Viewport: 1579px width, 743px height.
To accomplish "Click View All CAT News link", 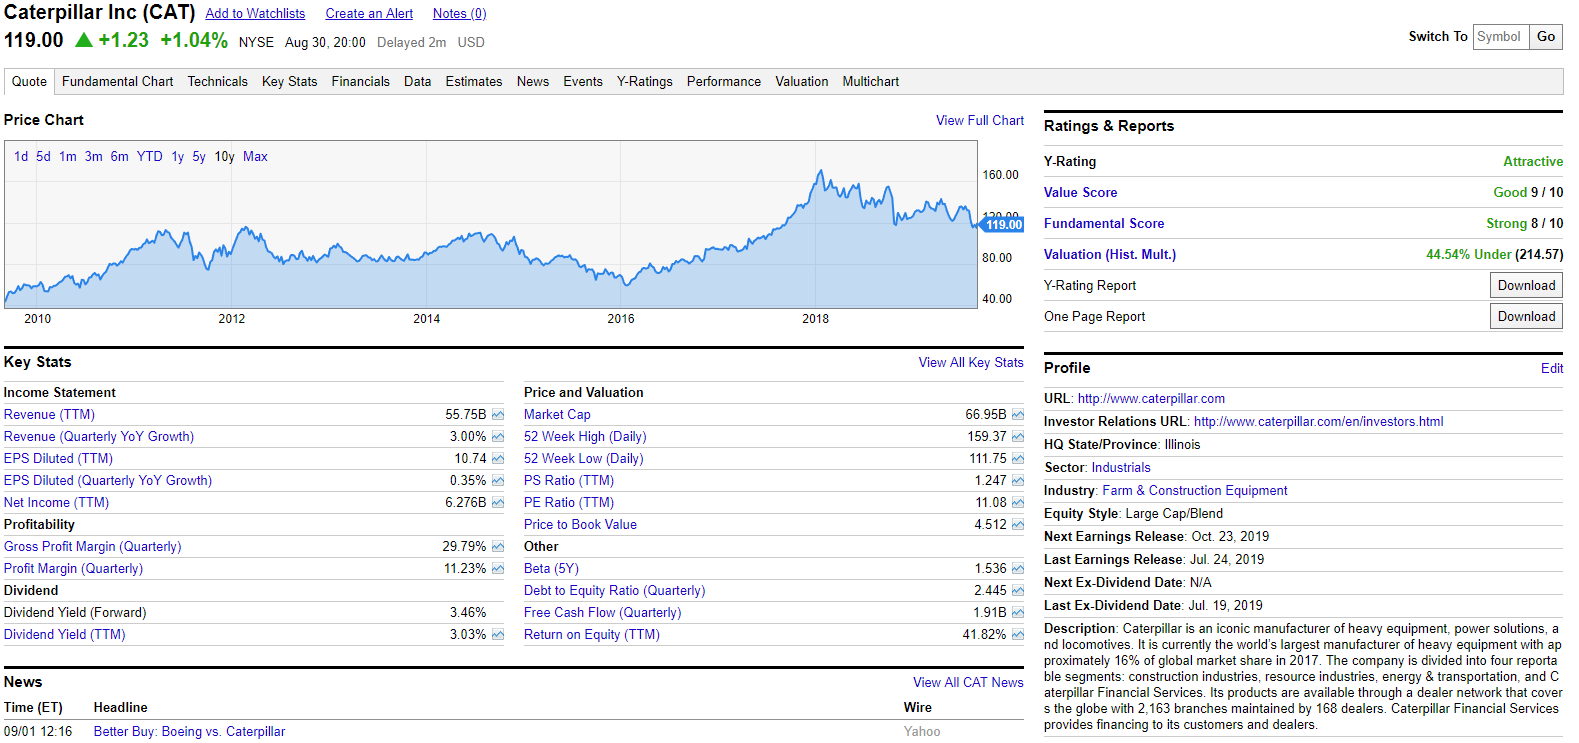I will 968,682.
